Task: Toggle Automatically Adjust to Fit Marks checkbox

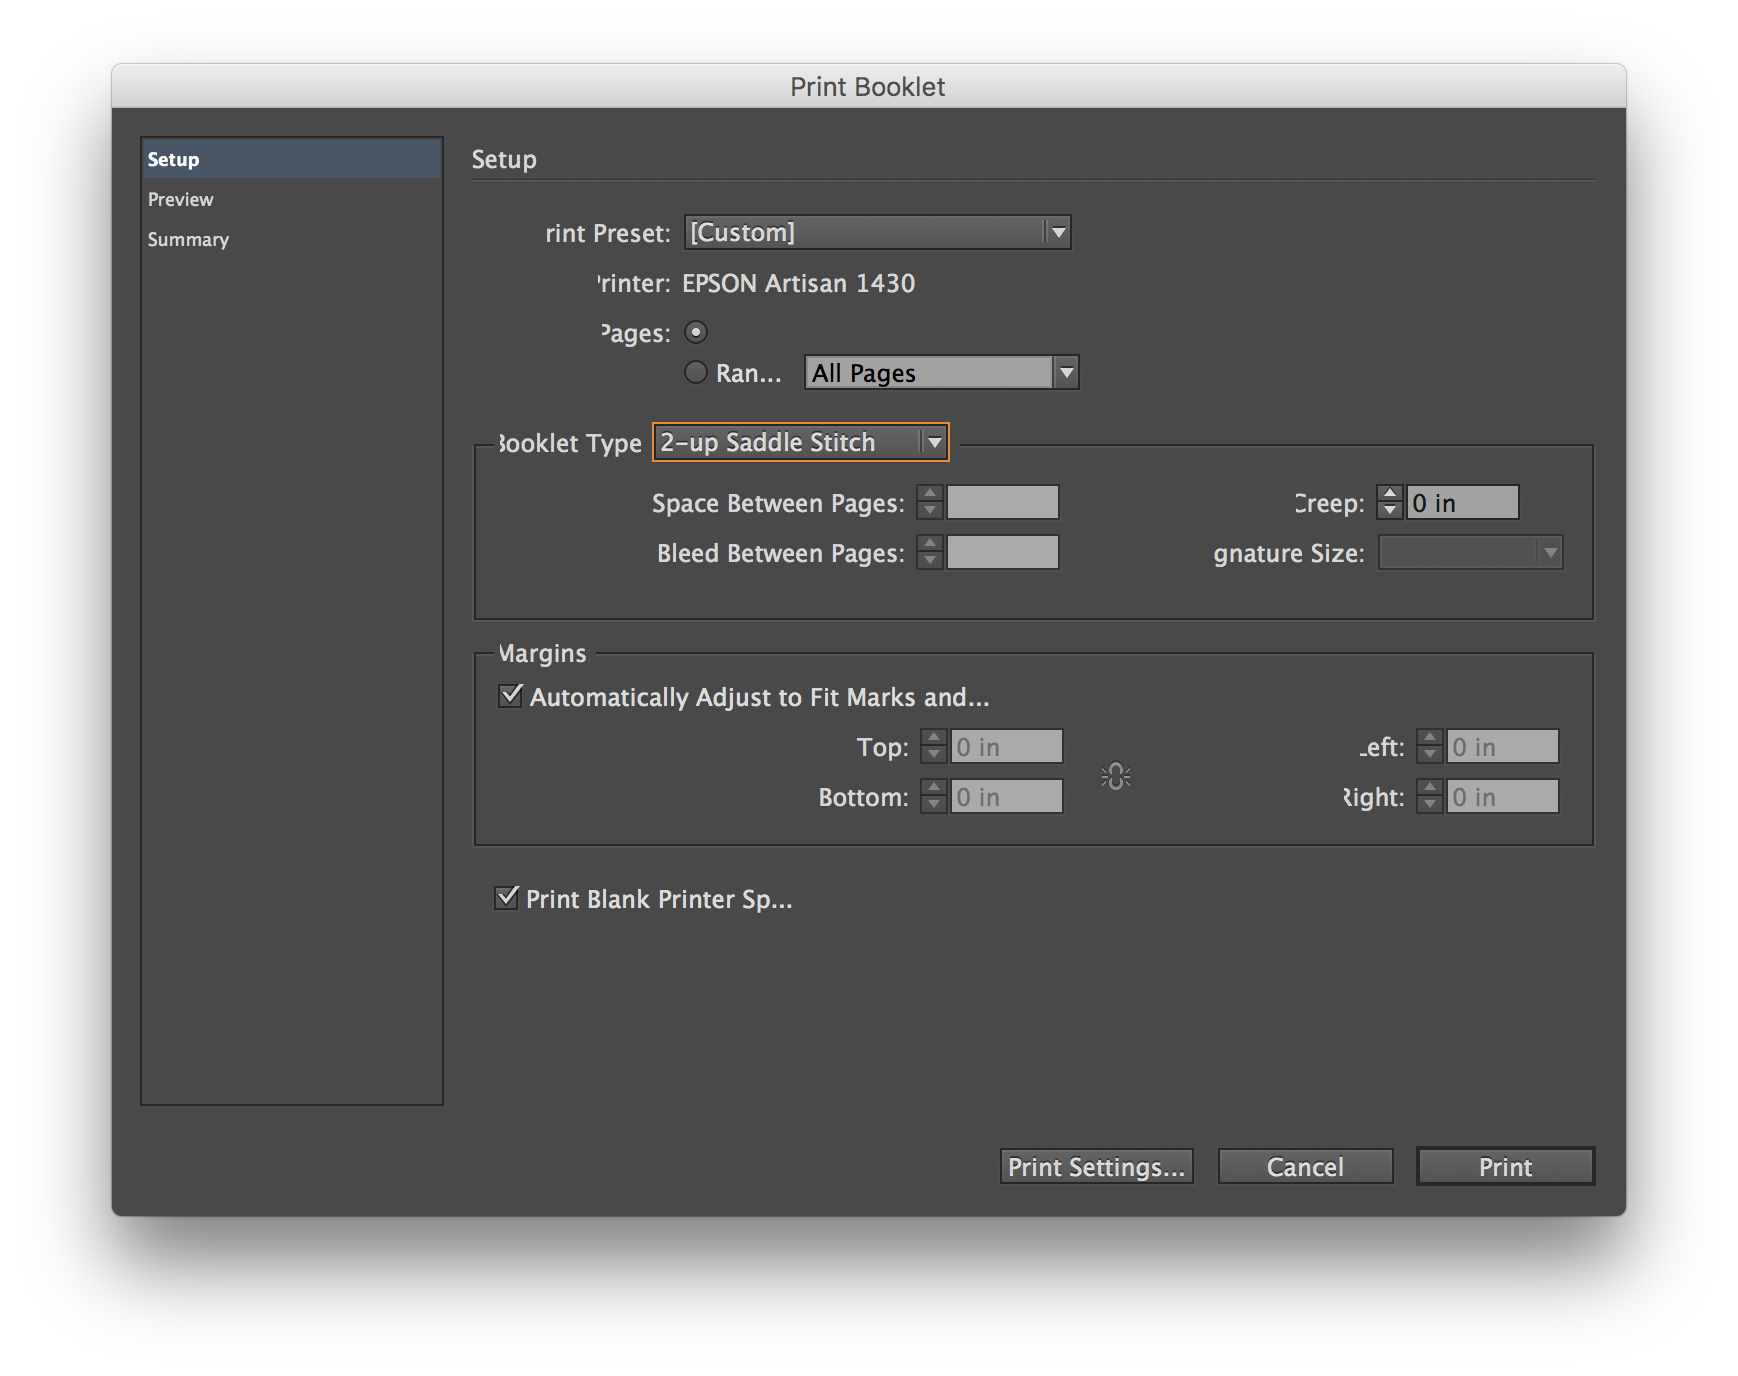Action: [x=511, y=696]
